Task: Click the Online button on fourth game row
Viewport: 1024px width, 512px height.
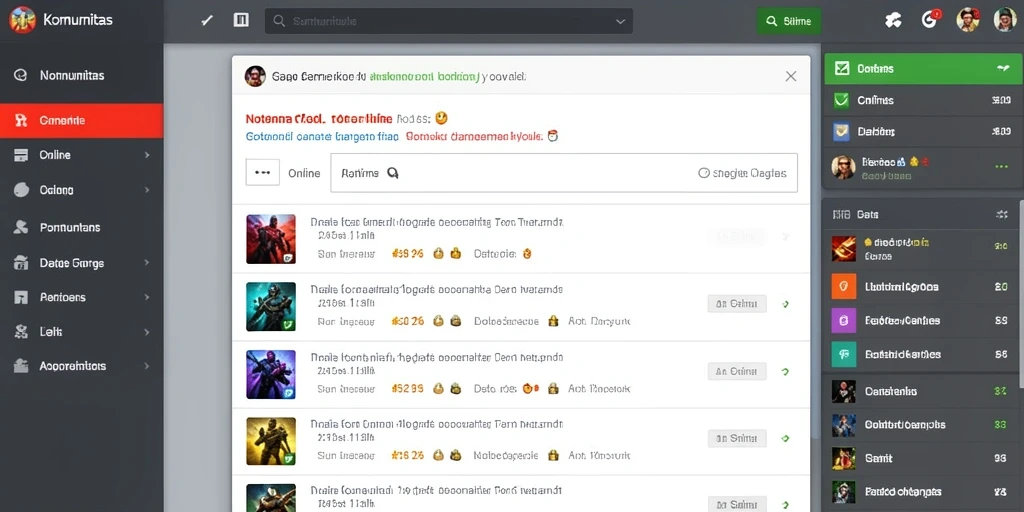Action: (x=737, y=438)
